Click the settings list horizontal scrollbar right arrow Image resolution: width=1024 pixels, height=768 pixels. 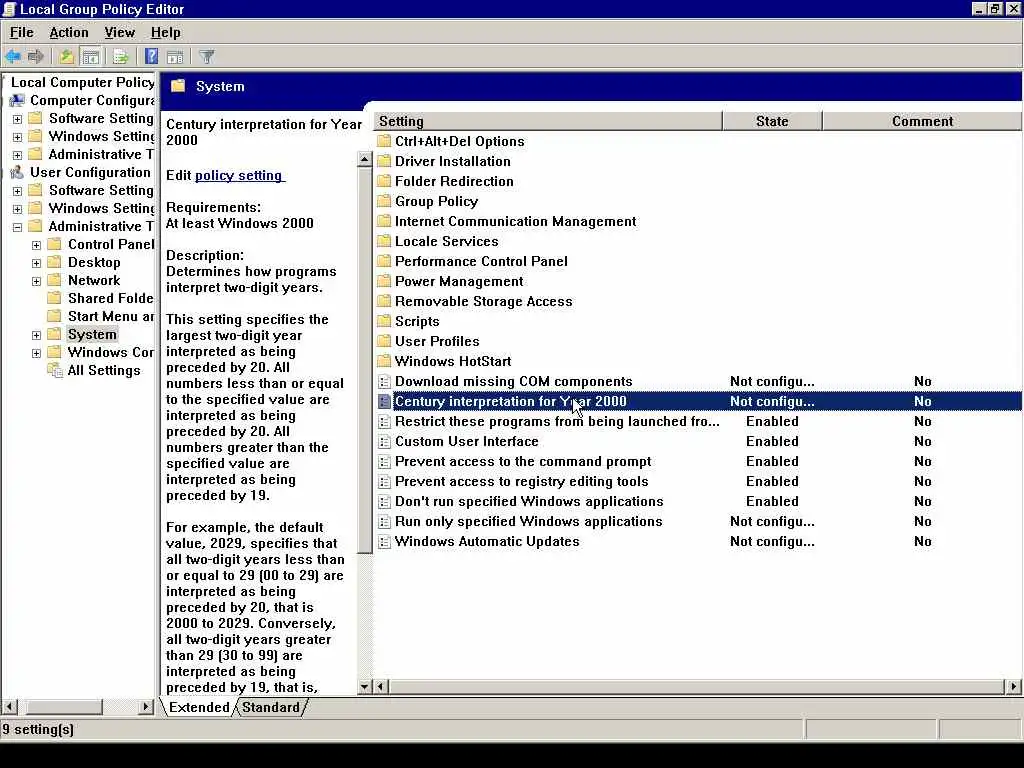1013,686
